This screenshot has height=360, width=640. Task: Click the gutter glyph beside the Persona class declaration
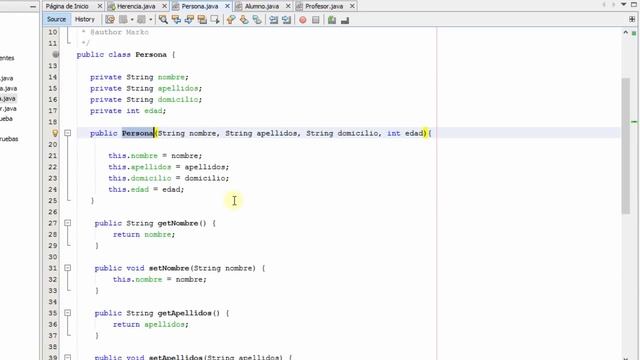coord(56,54)
